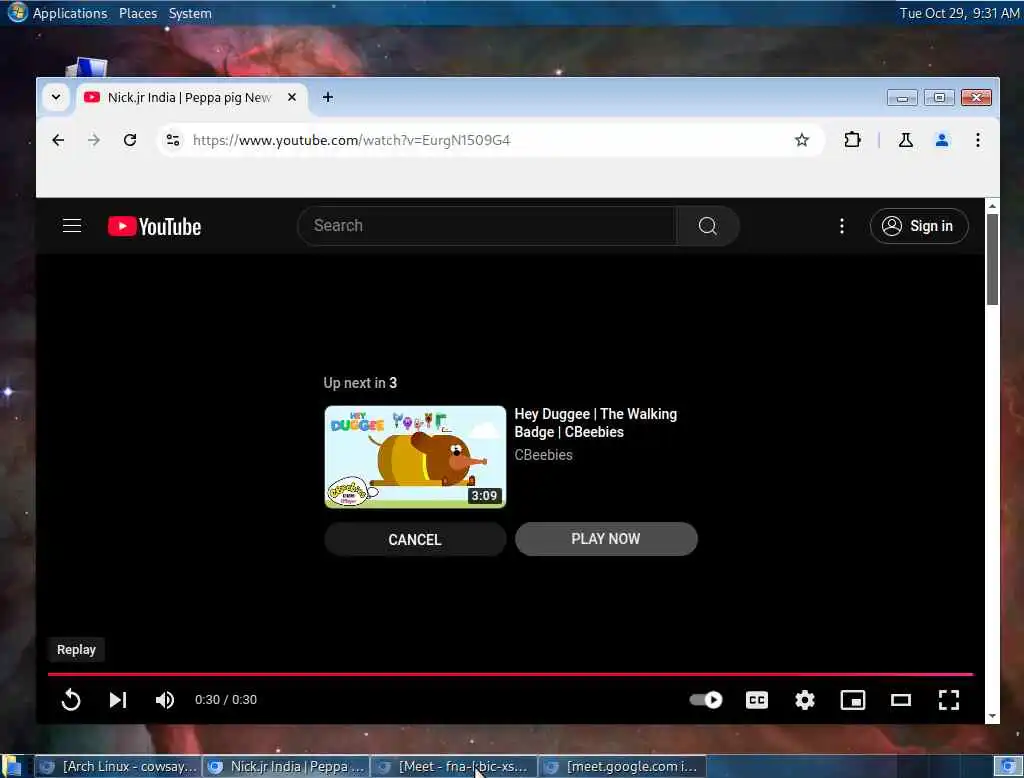The width and height of the screenshot is (1024, 778).
Task: Reload the current page
Action: click(x=130, y=140)
